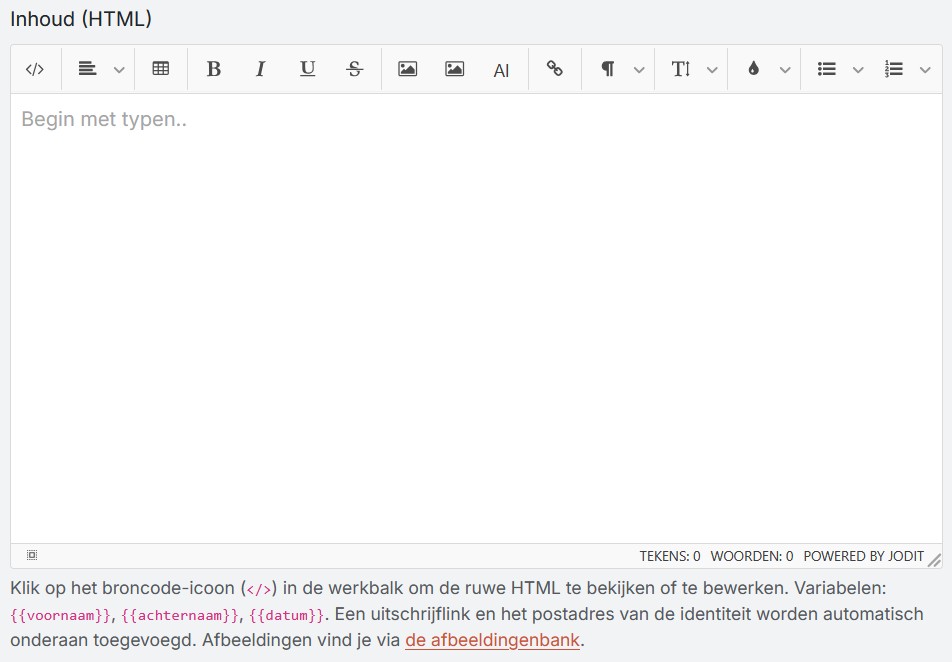Click the {{voornaam}} variable text

click(60, 615)
